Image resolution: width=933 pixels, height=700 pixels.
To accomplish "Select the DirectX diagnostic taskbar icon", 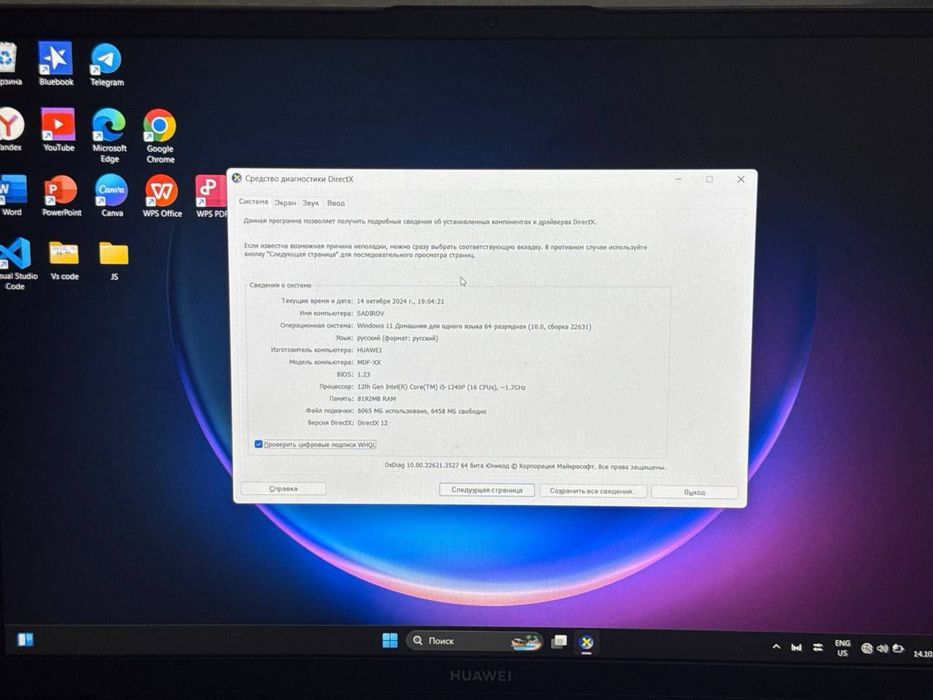I will pos(587,642).
